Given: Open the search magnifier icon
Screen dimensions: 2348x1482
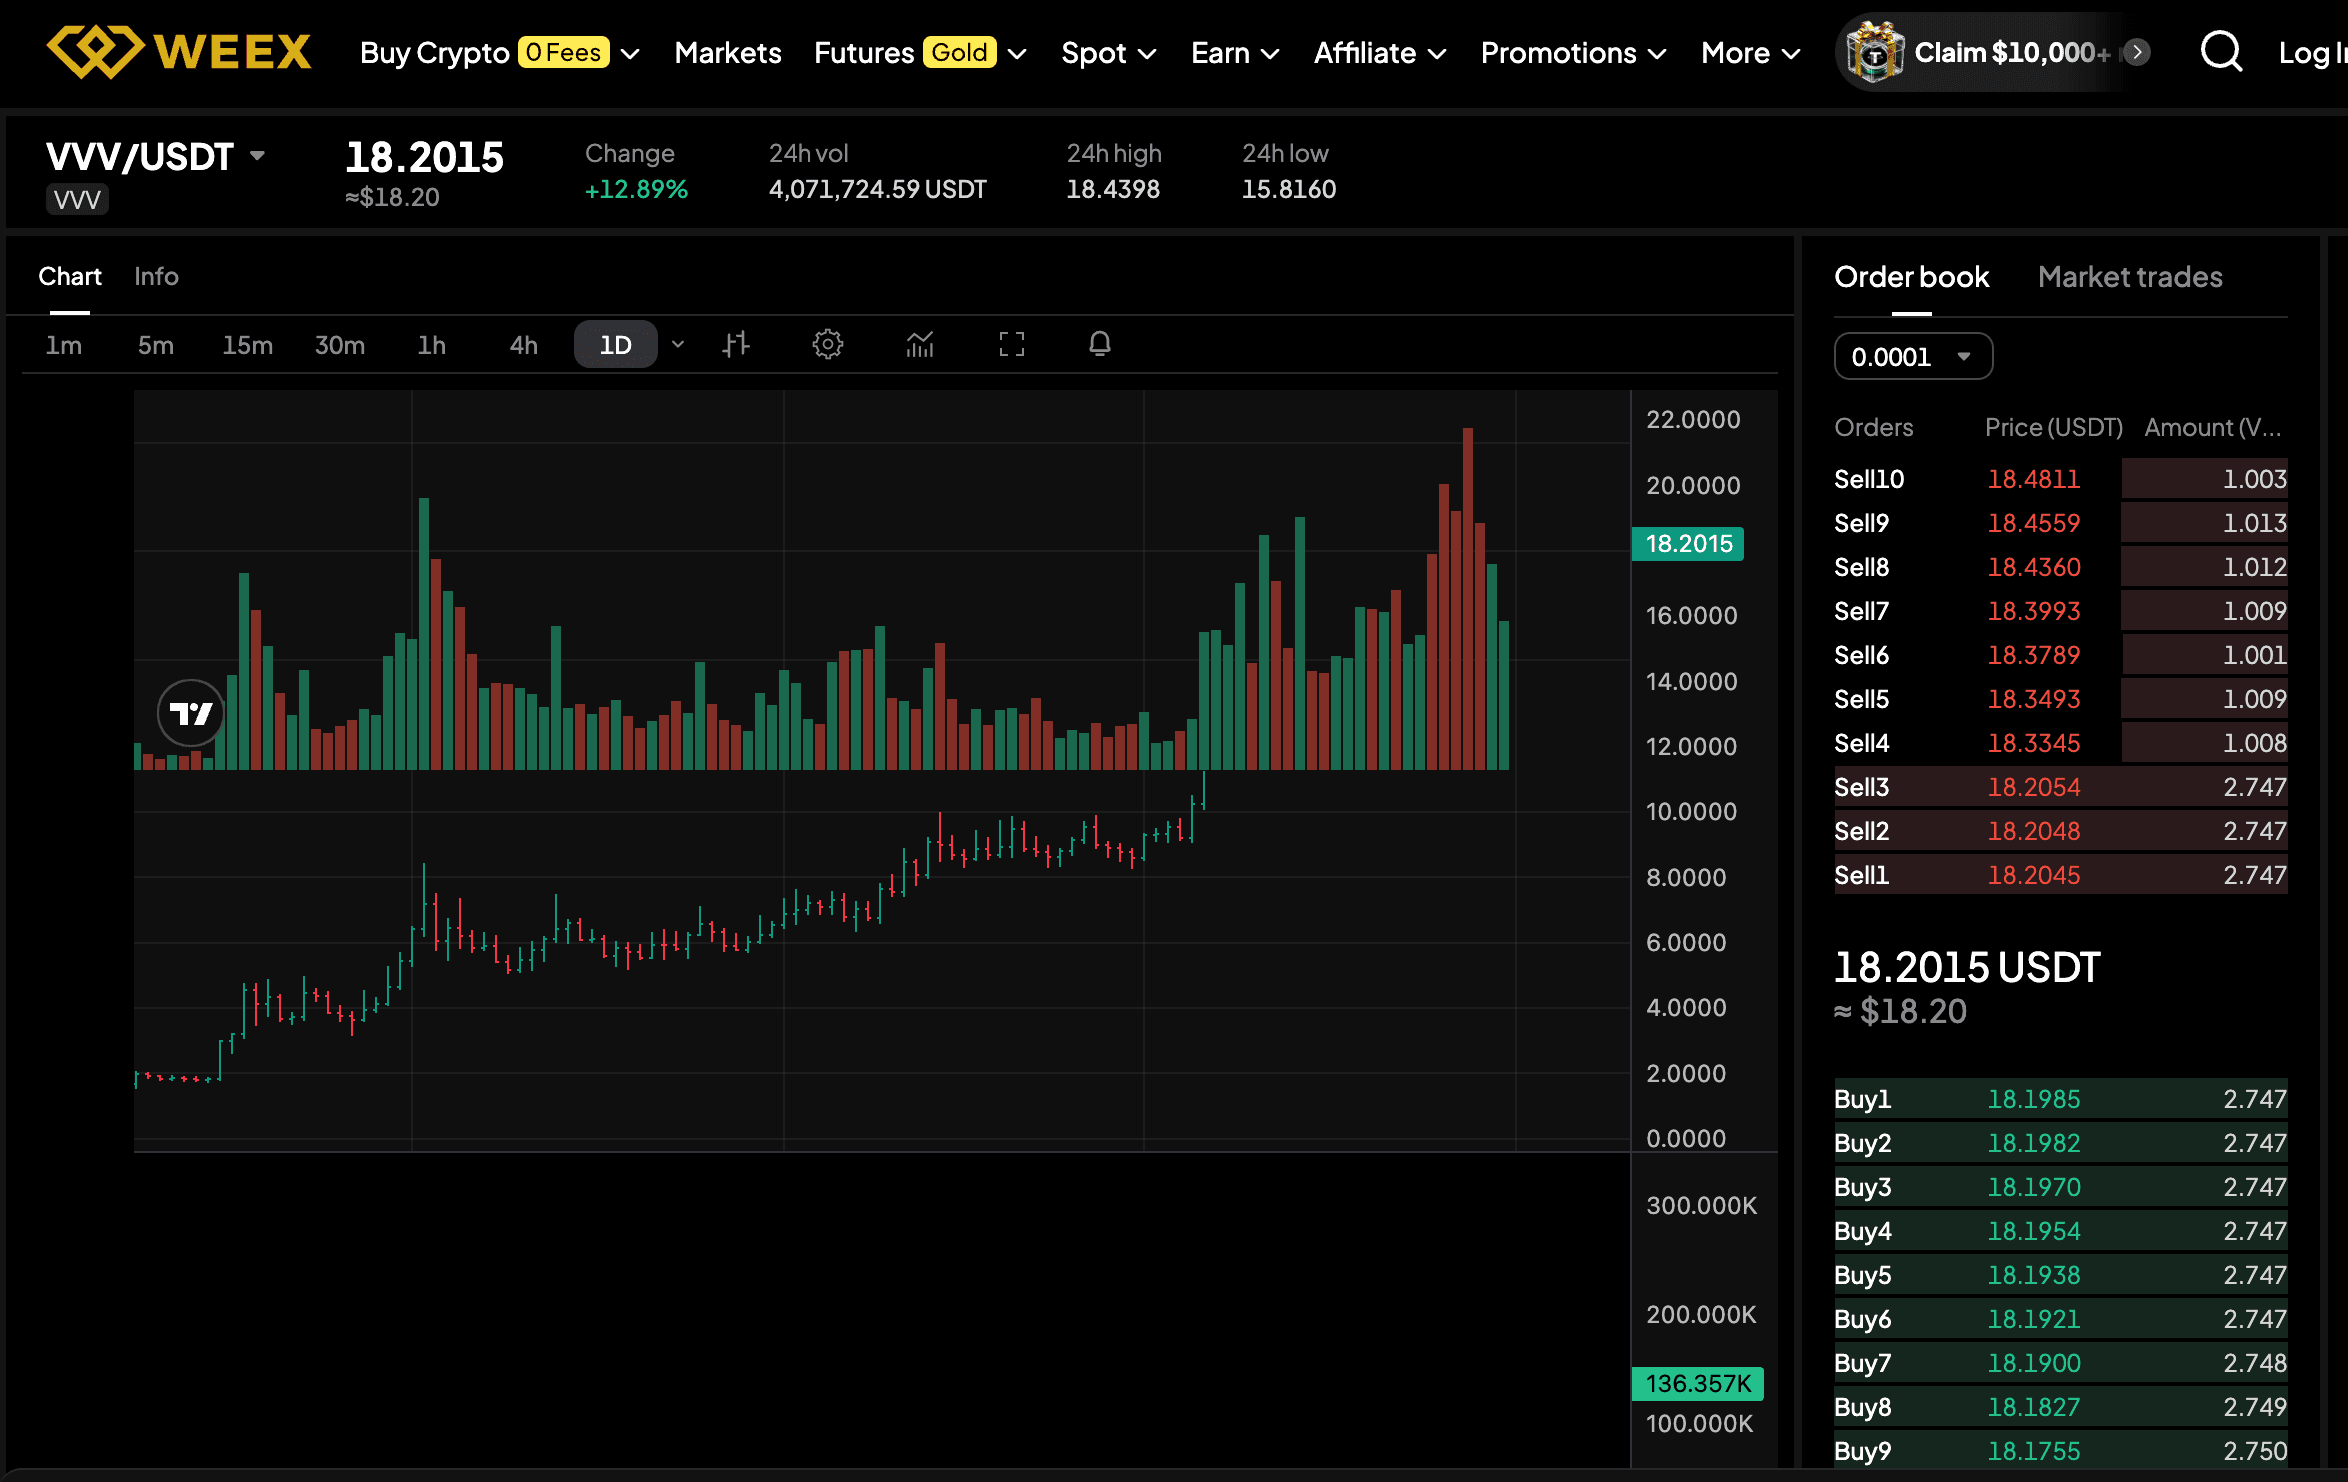Looking at the screenshot, I should [2221, 52].
